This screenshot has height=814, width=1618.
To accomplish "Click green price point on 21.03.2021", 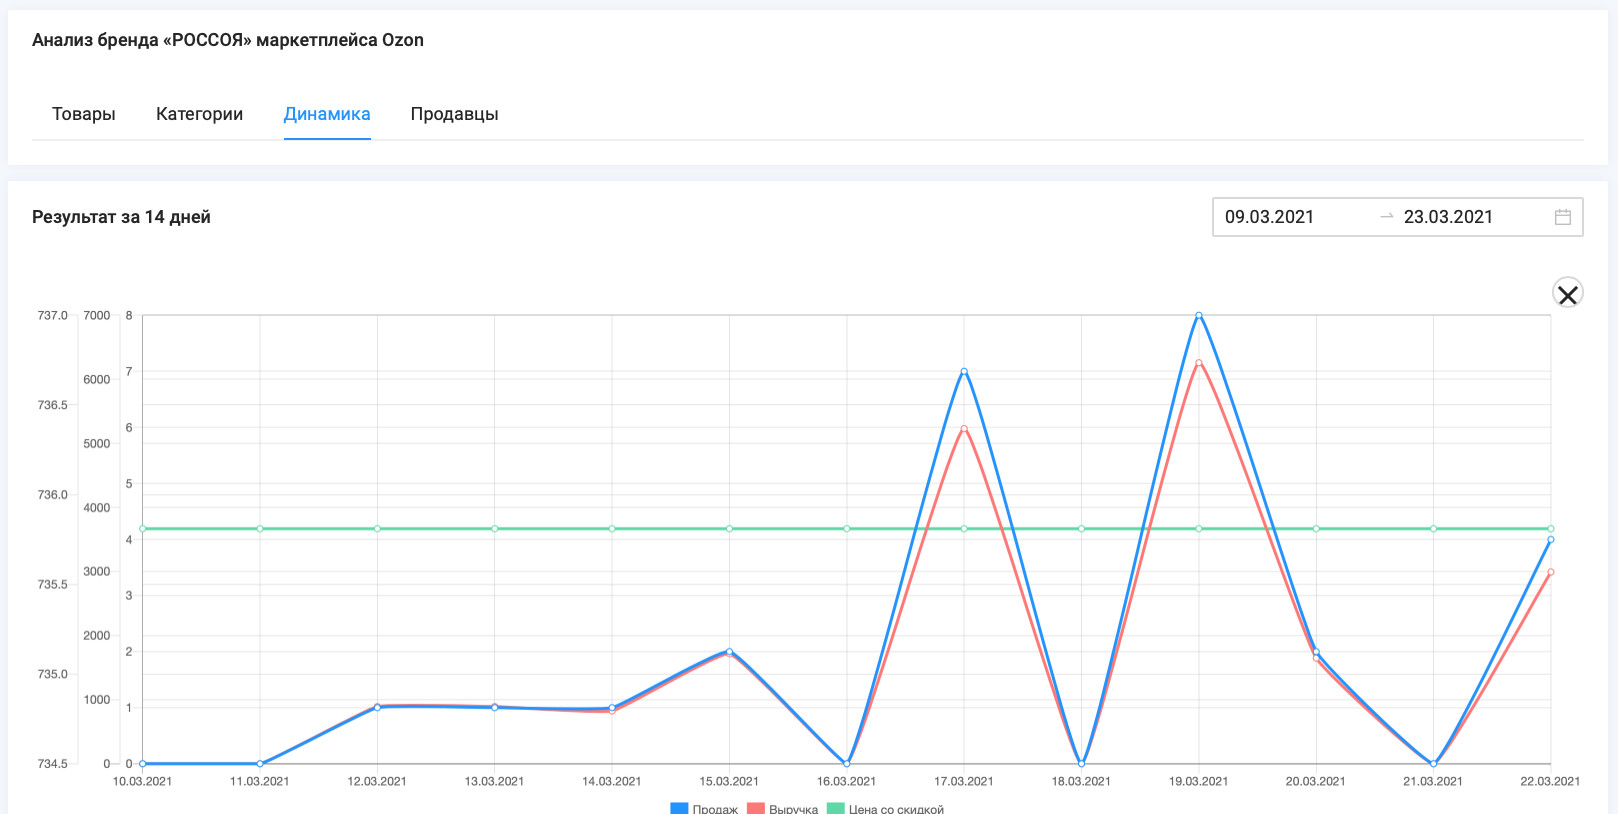I will tap(1433, 528).
